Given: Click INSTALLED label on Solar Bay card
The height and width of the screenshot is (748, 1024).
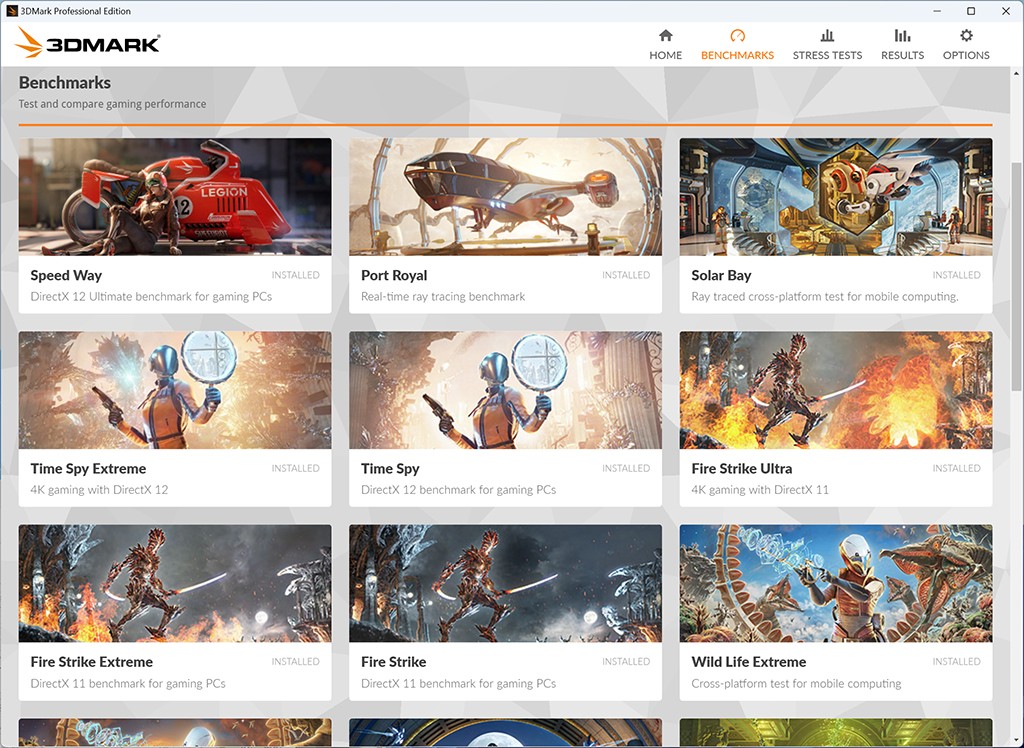Looking at the screenshot, I should pos(956,275).
